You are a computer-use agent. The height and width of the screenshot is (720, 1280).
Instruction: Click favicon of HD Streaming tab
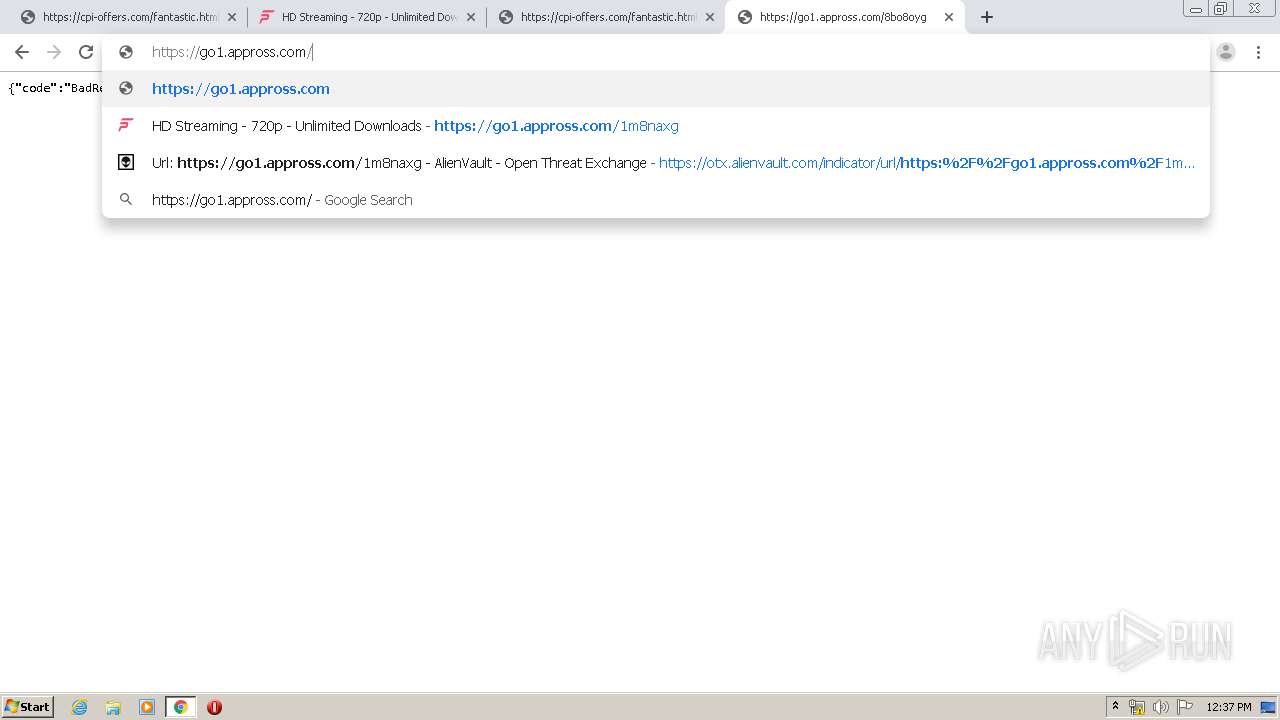click(x=267, y=17)
